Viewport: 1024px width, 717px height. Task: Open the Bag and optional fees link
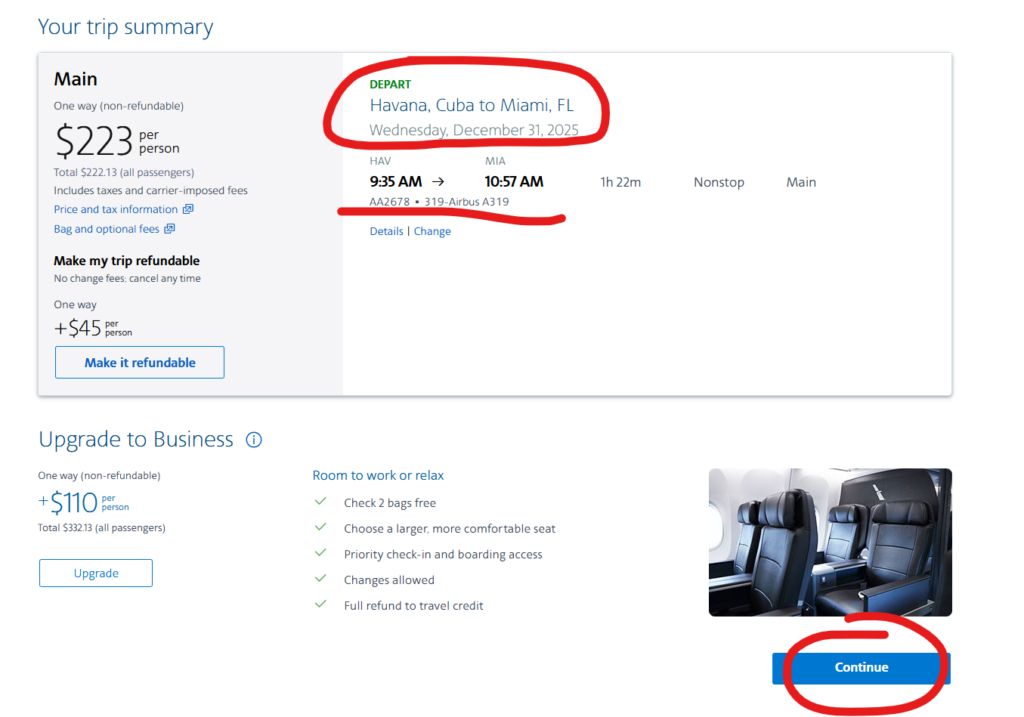(x=106, y=229)
